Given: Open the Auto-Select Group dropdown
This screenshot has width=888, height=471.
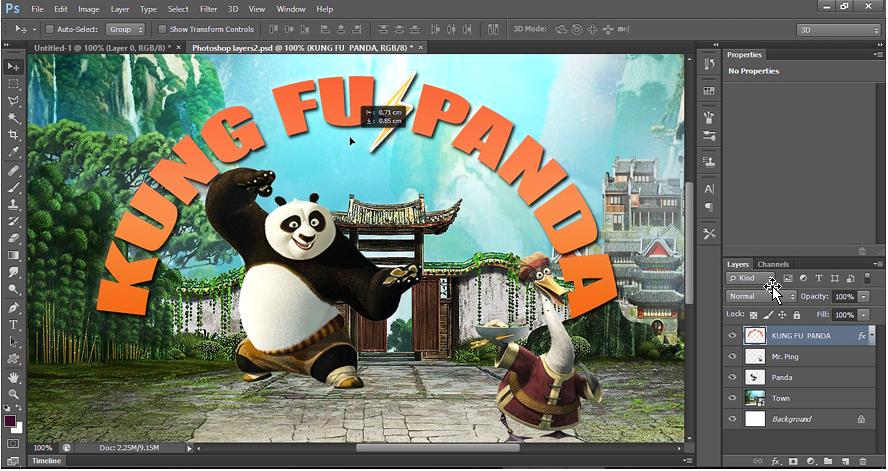Looking at the screenshot, I should pyautogui.click(x=125, y=29).
